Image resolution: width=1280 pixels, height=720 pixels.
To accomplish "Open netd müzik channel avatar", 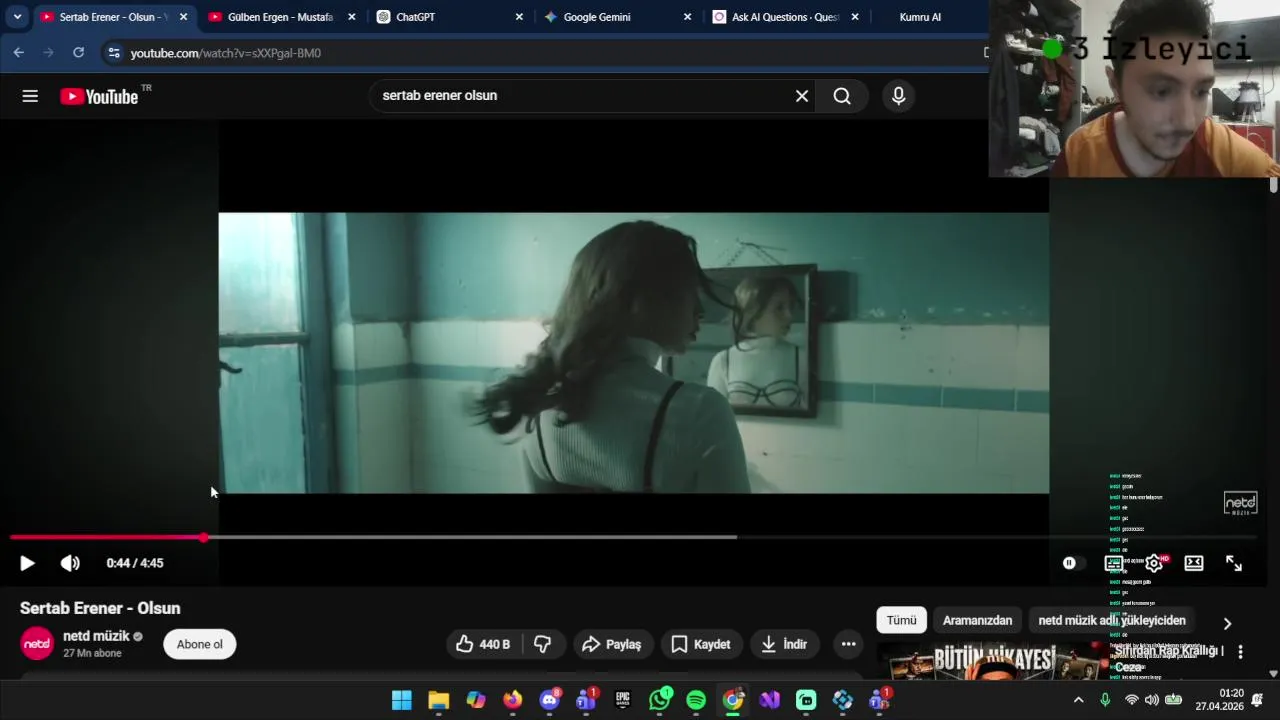I will [37, 644].
